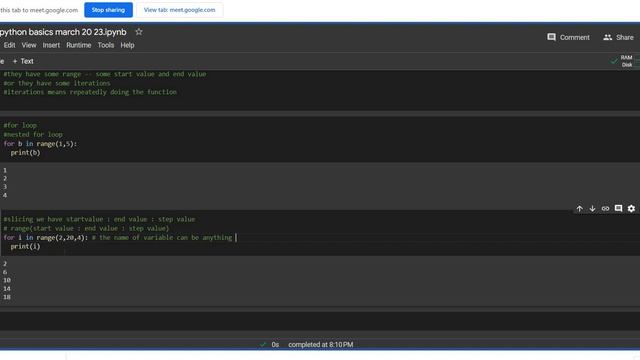Click the empty code cell at the bottom

tap(320, 321)
